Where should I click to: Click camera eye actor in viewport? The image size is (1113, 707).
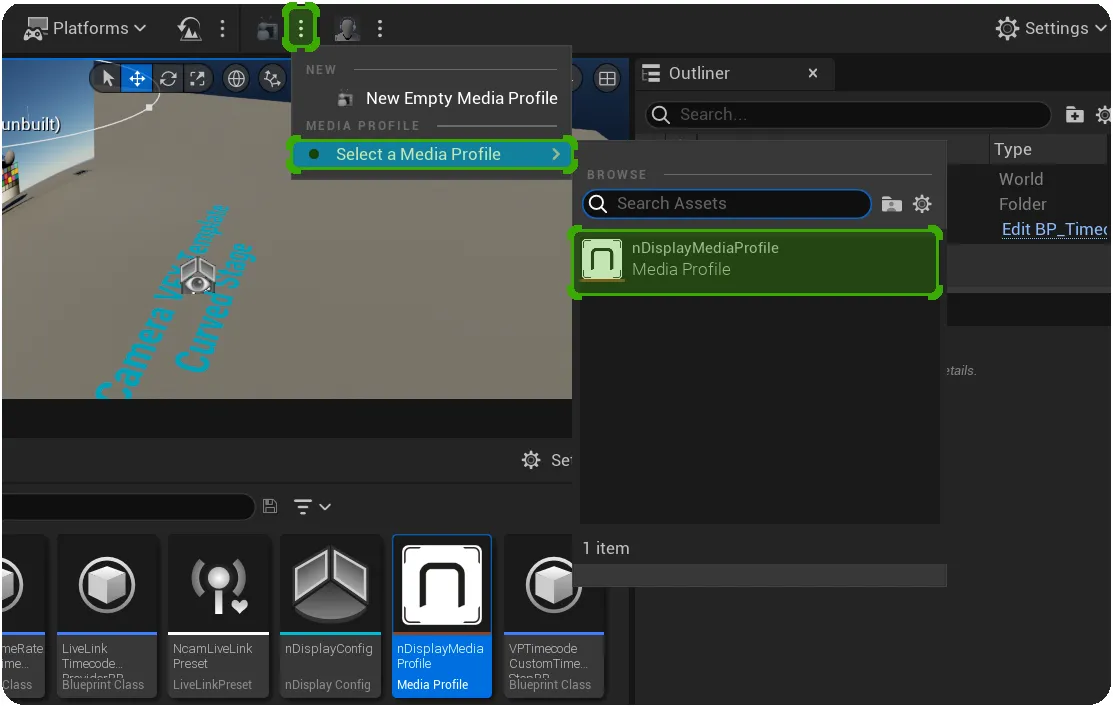tap(197, 276)
